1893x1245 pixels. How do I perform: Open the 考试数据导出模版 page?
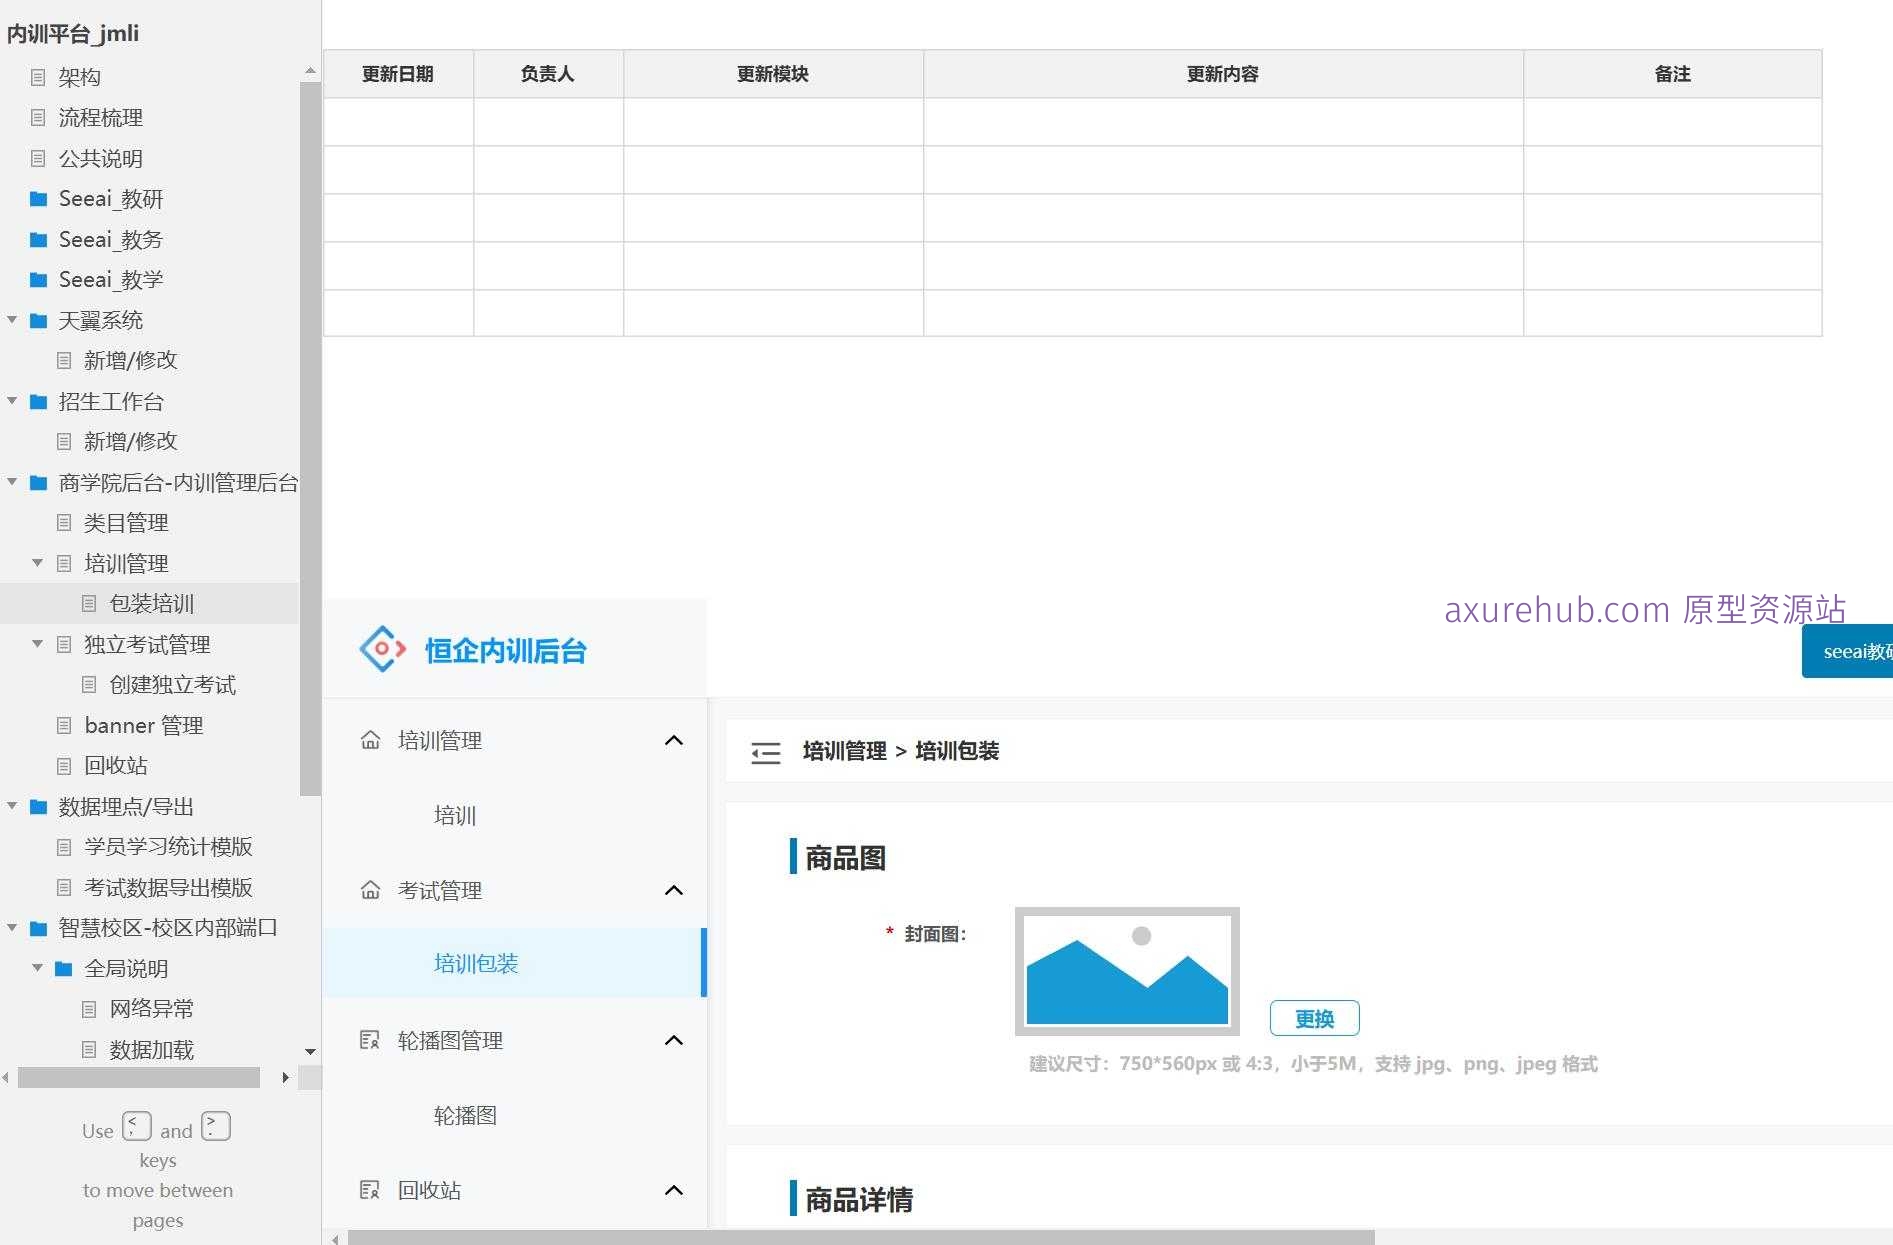pyautogui.click(x=168, y=888)
